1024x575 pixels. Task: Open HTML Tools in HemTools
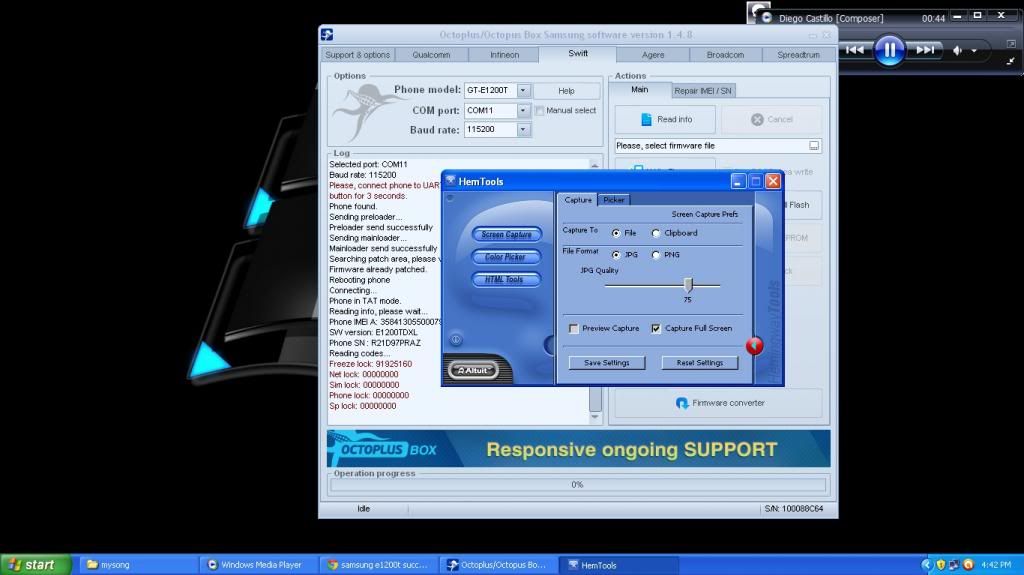coord(506,280)
